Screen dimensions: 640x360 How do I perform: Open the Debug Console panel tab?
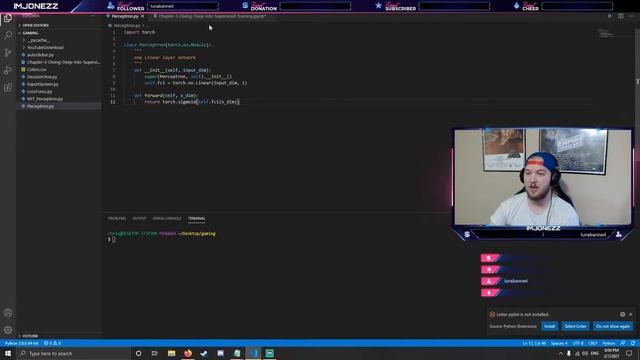[x=167, y=218]
